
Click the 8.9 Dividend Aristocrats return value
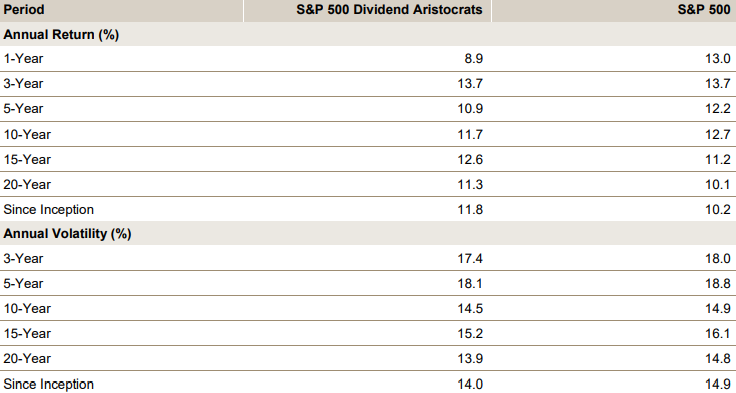(x=473, y=59)
